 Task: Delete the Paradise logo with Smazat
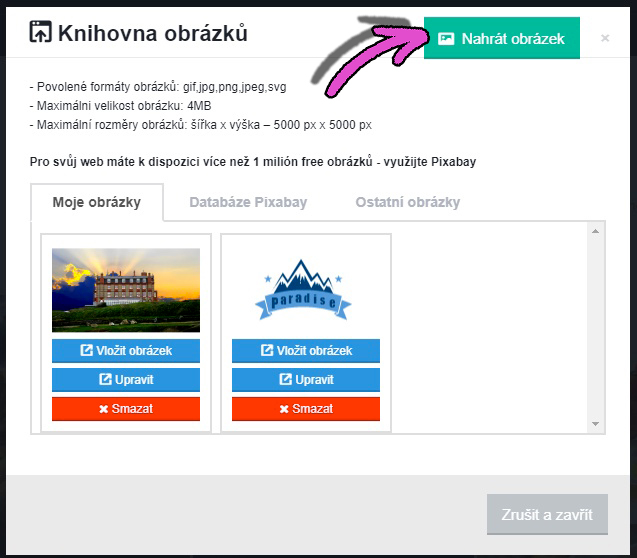pos(306,409)
